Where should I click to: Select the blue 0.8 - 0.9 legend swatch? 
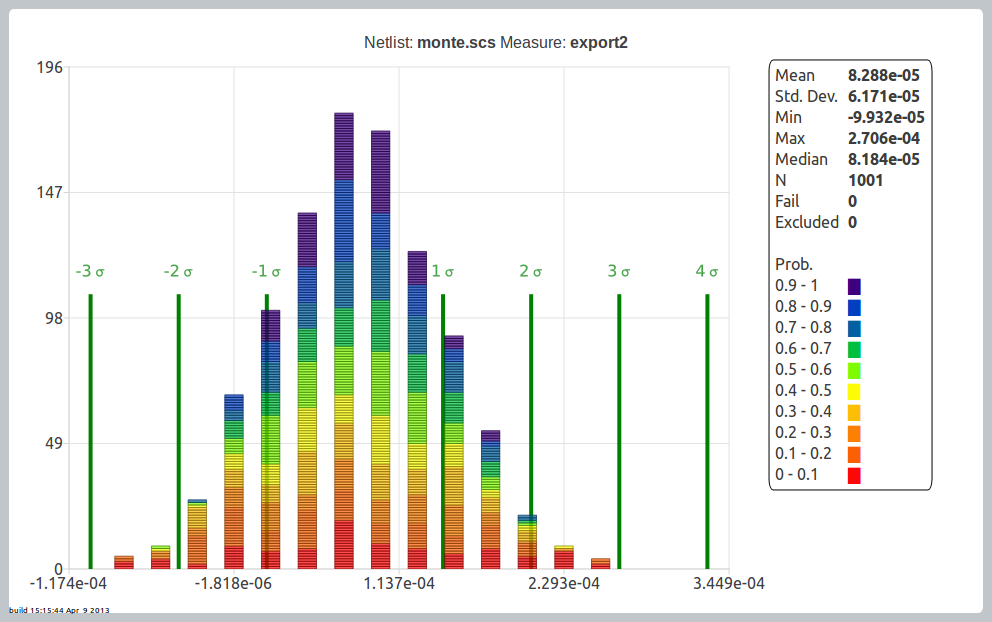[854, 307]
